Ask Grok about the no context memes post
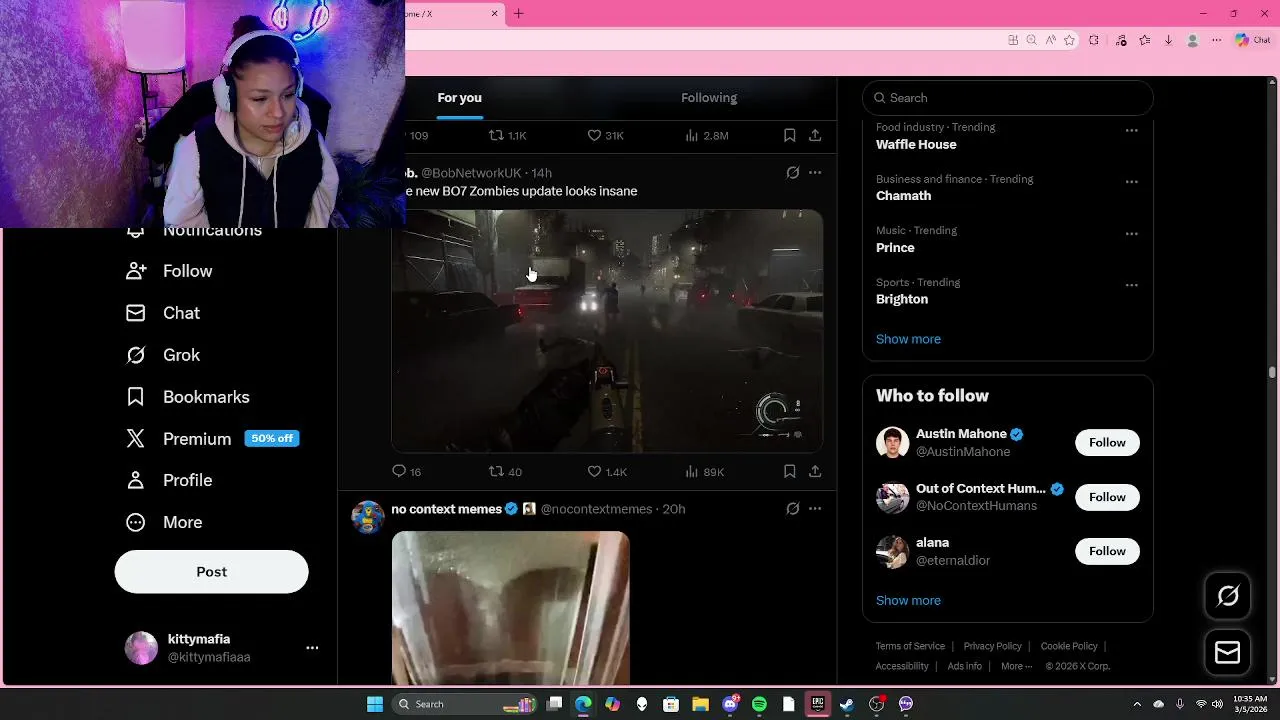1280x720 pixels. pyautogui.click(x=793, y=509)
